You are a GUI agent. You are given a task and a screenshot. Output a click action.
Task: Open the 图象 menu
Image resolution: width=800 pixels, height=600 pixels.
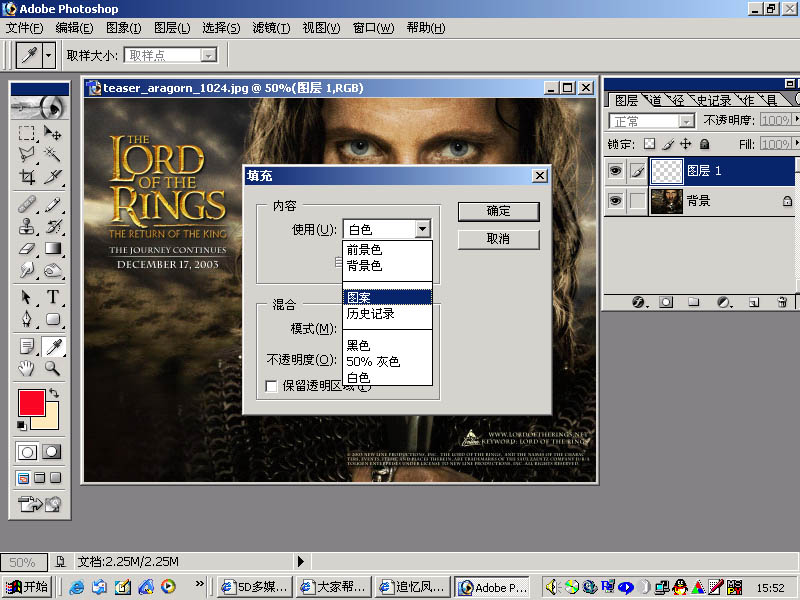pyautogui.click(x=123, y=28)
